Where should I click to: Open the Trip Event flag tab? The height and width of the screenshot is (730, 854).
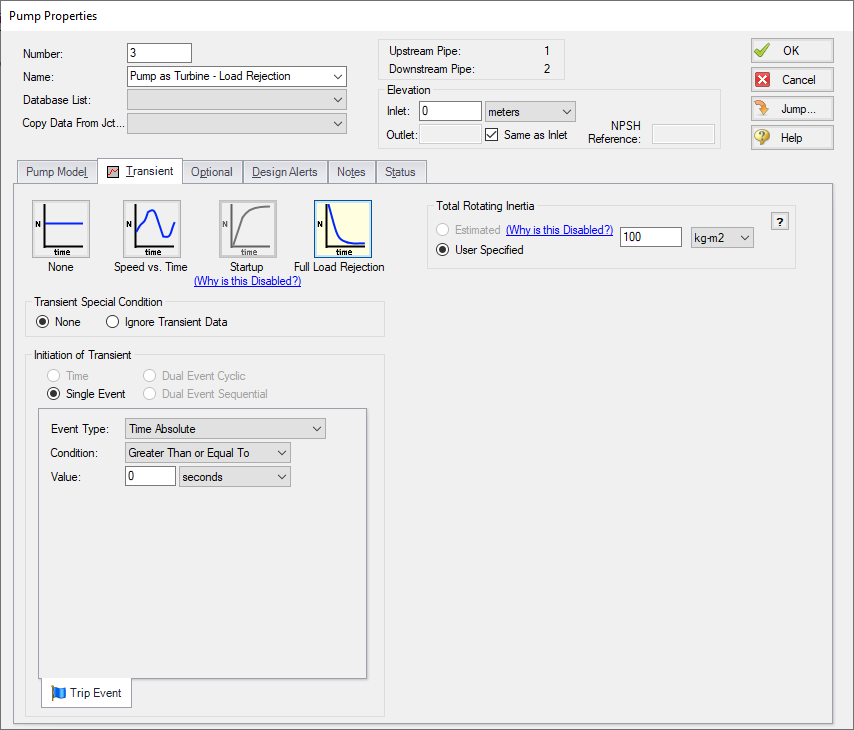point(86,693)
